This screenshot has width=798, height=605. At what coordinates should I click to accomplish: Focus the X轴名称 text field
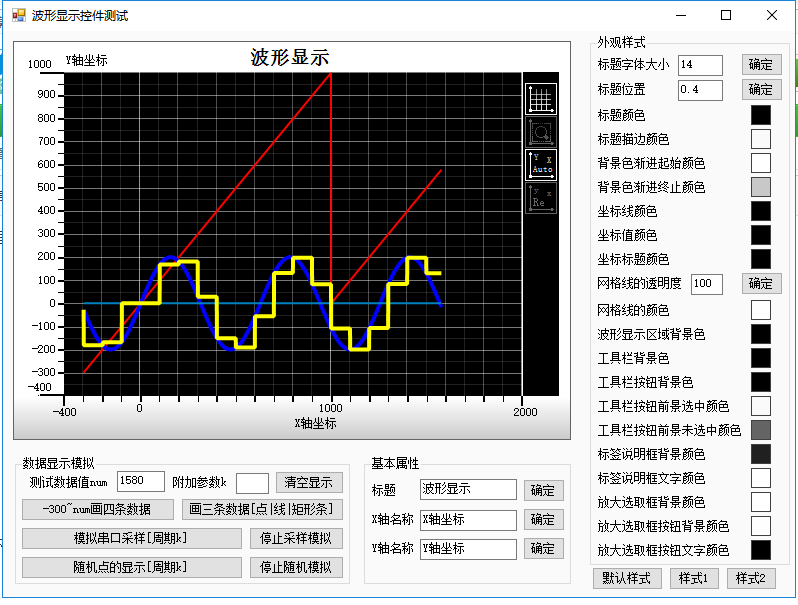tap(468, 520)
